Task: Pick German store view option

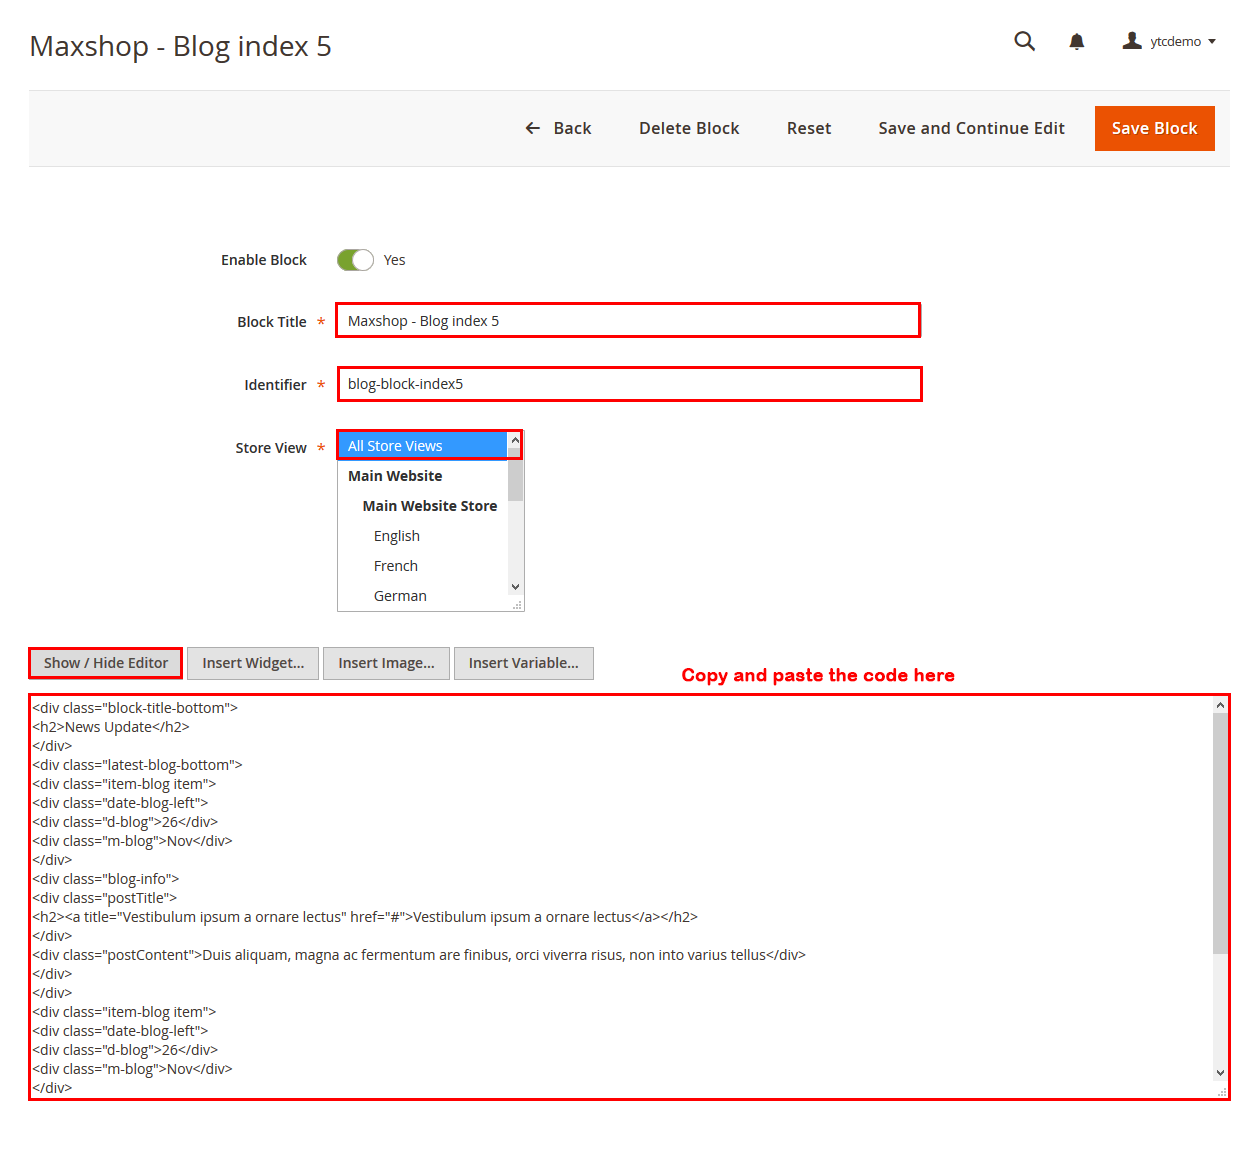Action: tap(400, 596)
